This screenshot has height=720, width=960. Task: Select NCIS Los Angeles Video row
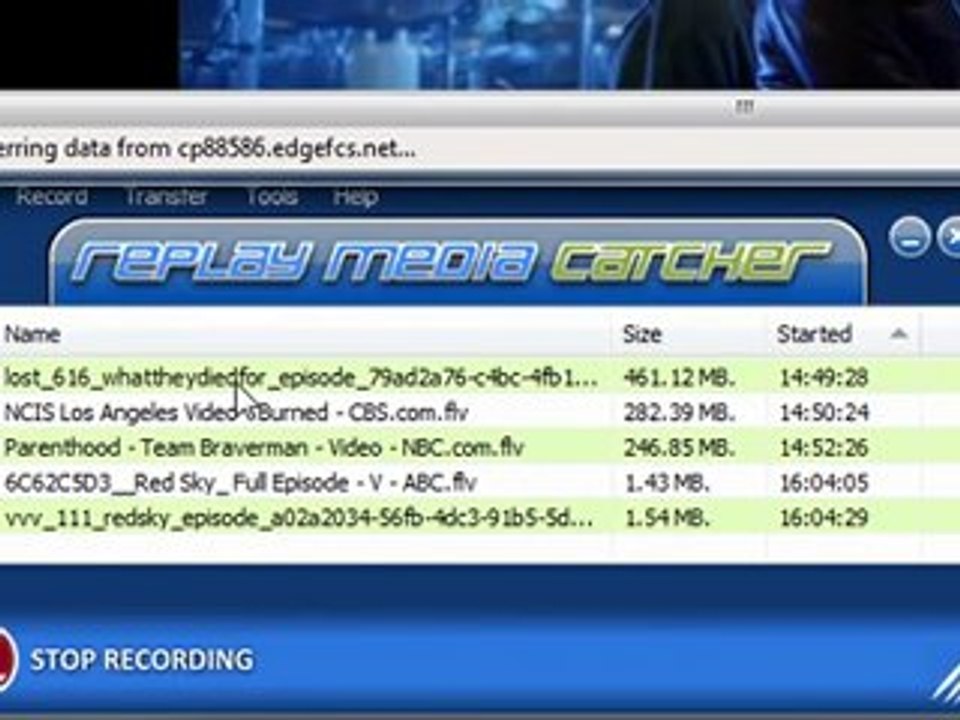point(480,412)
